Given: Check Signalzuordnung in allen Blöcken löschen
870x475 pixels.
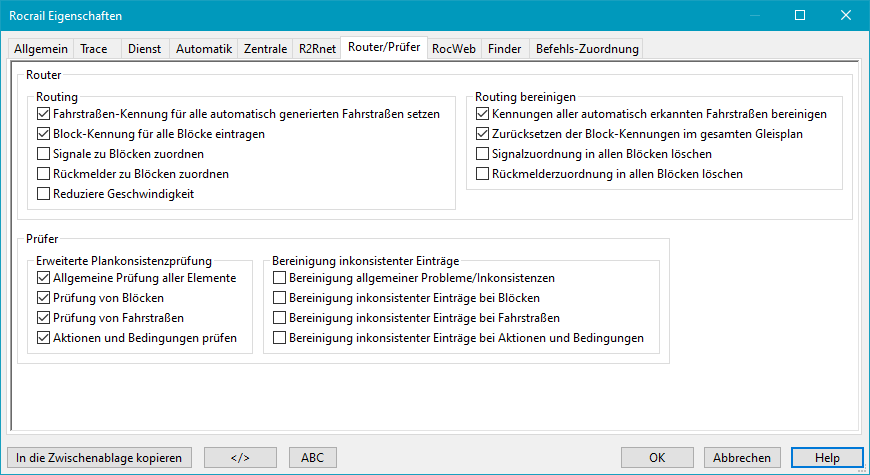Looking at the screenshot, I should pyautogui.click(x=483, y=154).
